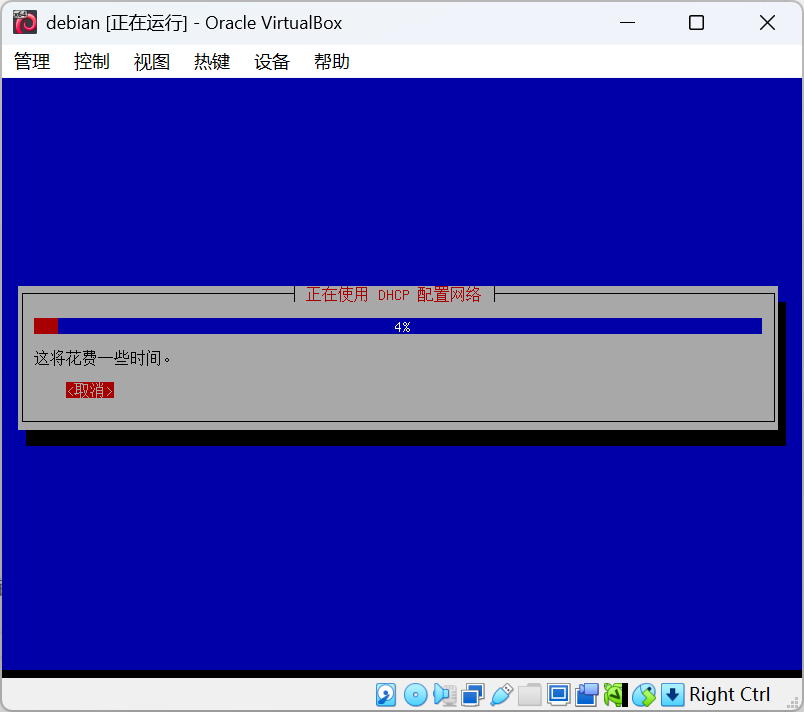
Task: Maximize the VirtualBox window
Action: 696,23
